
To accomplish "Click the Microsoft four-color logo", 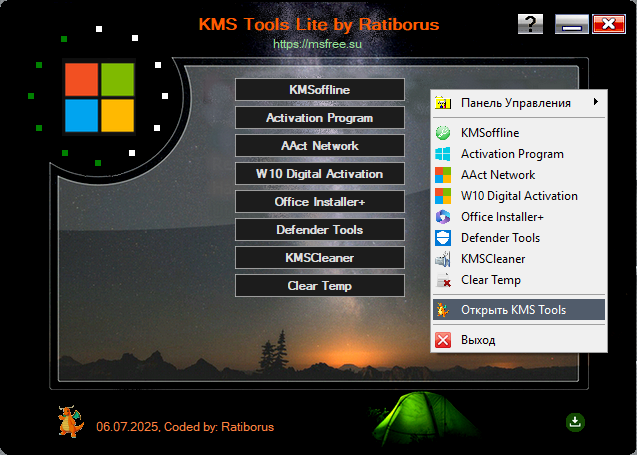I will point(100,97).
